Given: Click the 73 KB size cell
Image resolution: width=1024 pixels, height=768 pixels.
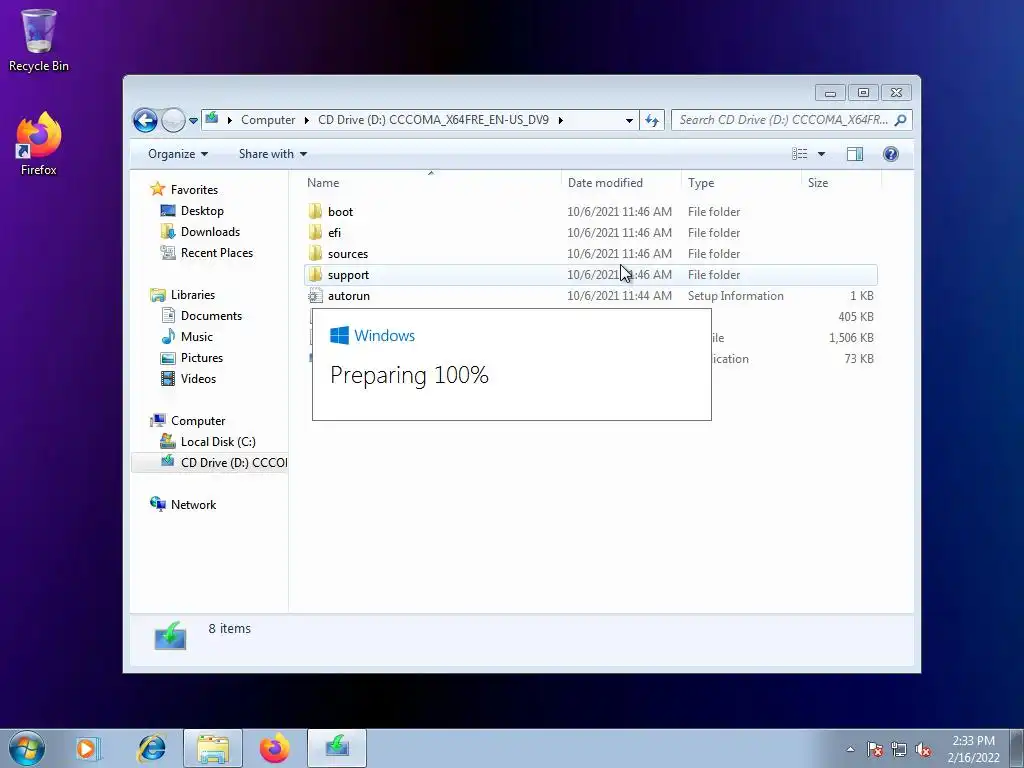Looking at the screenshot, I should tap(859, 359).
